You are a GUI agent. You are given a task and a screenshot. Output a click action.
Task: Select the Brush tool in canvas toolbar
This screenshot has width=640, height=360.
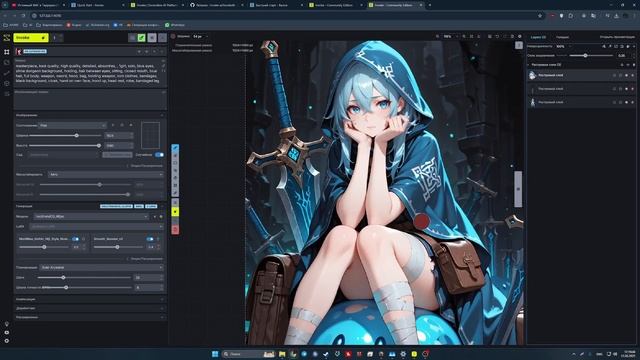175,147
